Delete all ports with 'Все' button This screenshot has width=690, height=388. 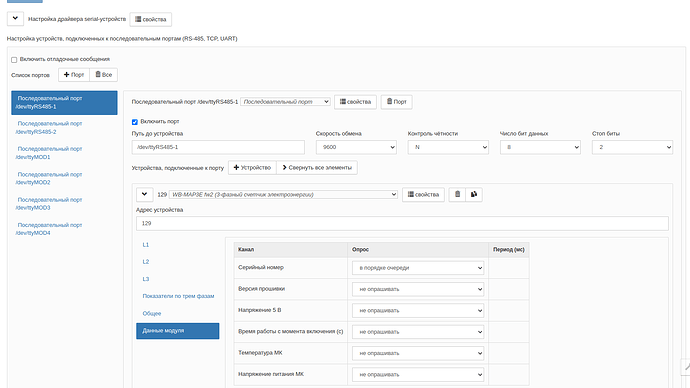point(104,75)
